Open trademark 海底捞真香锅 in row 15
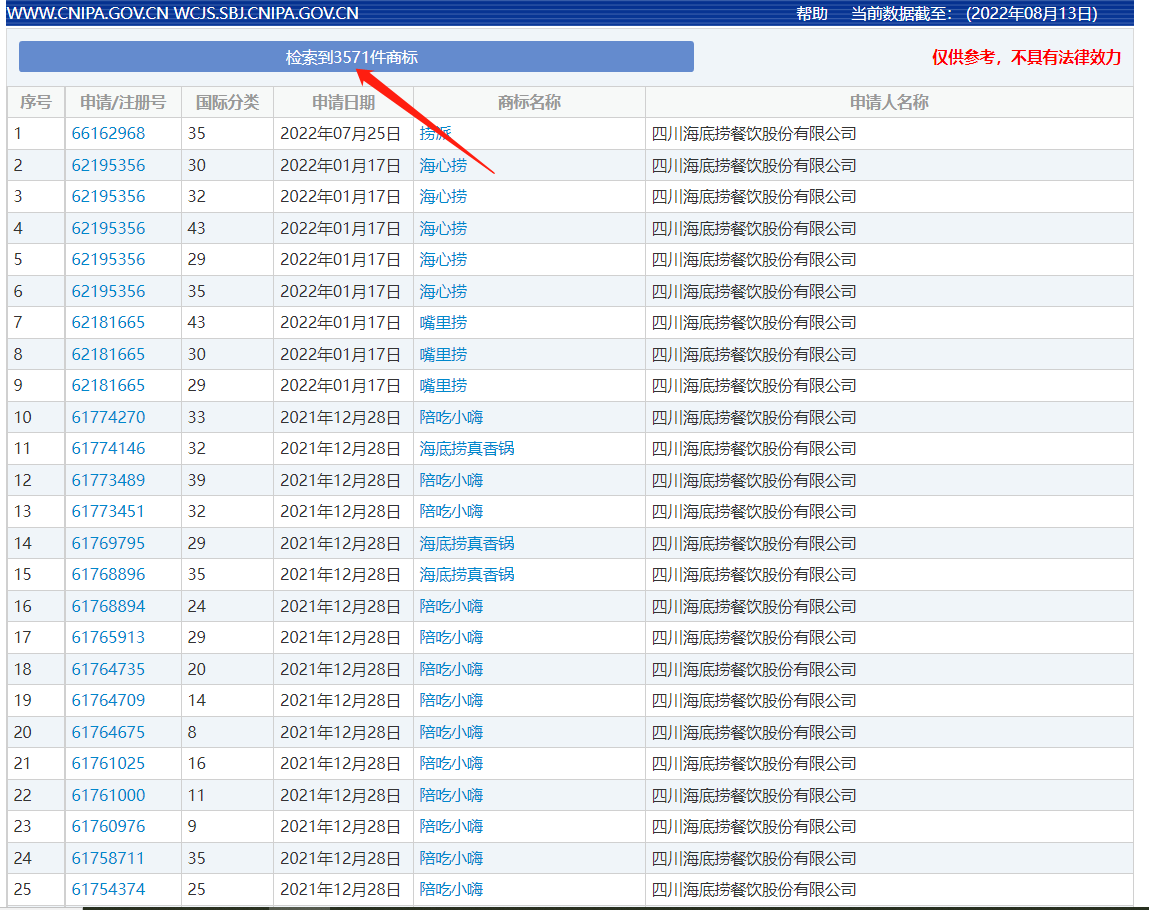Image resolution: width=1149 pixels, height=910 pixels. [467, 574]
